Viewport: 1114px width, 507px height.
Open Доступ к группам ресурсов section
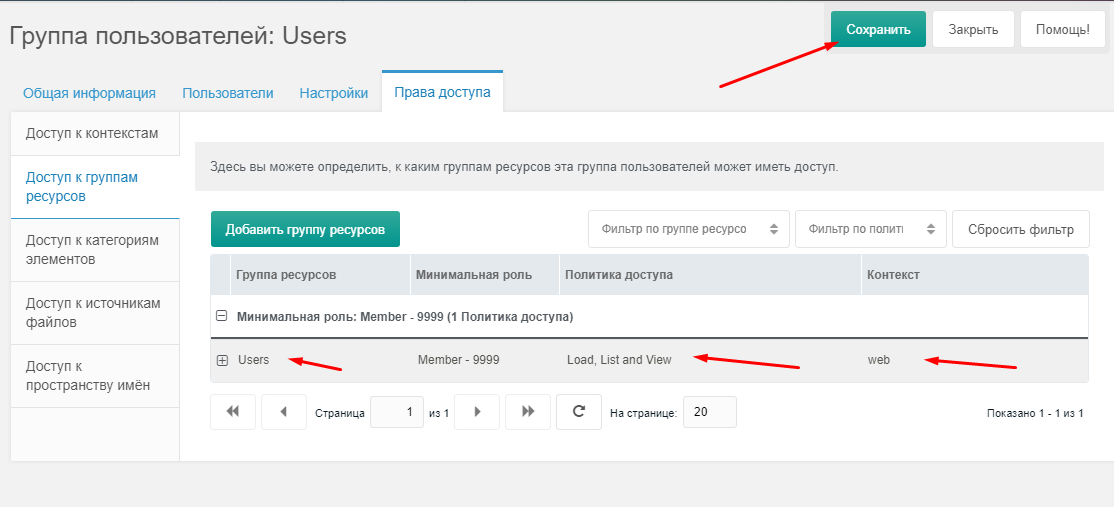pos(95,187)
